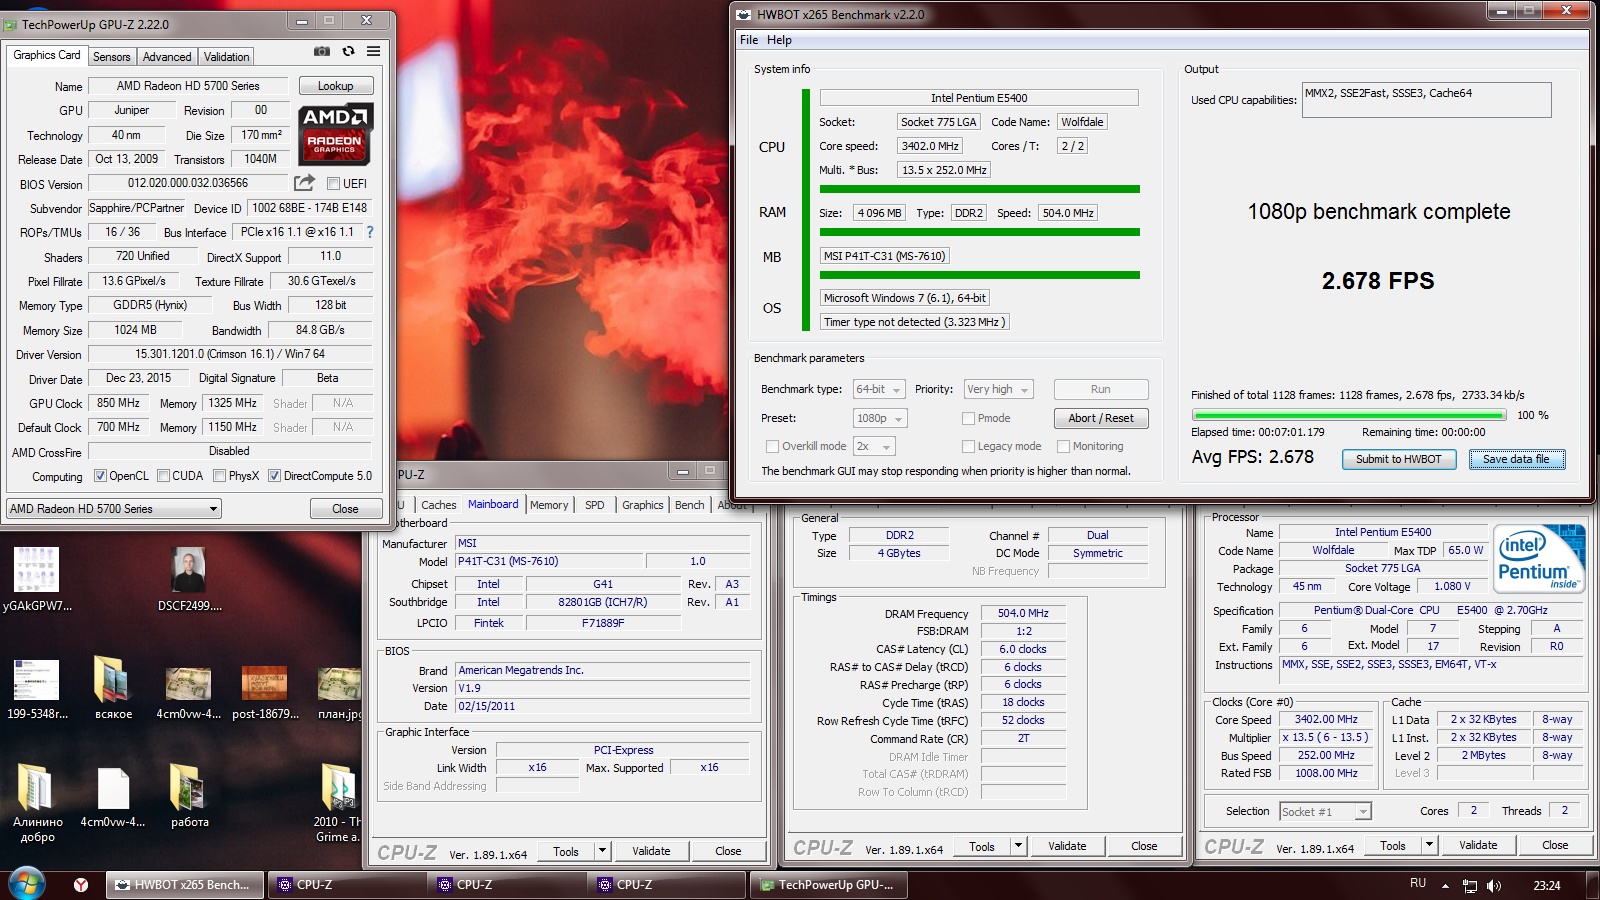Open the Benchmark type 64-bit dropdown
This screenshot has width=1600, height=900.
point(879,389)
